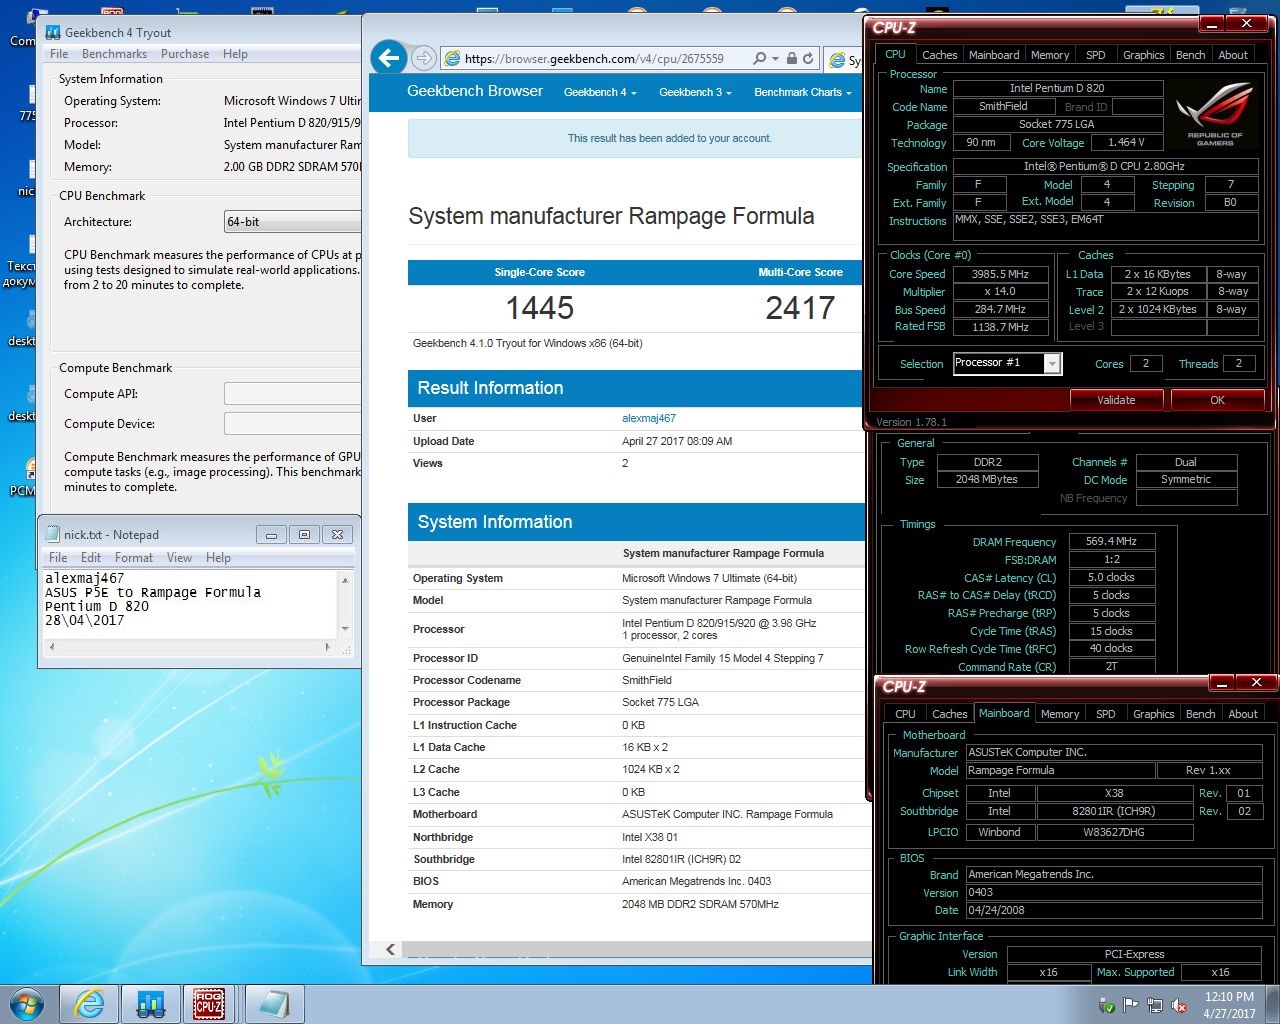
Task: Click the Core Speed value 3985.5 MHz
Action: pos(999,274)
